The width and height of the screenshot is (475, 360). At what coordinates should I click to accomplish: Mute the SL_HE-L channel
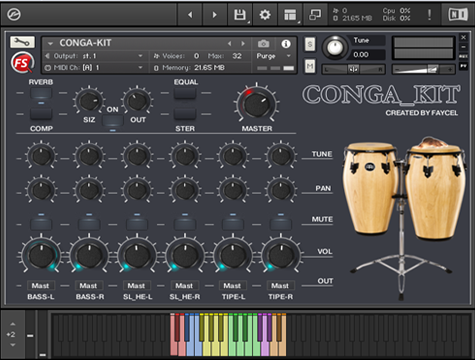coord(137,224)
